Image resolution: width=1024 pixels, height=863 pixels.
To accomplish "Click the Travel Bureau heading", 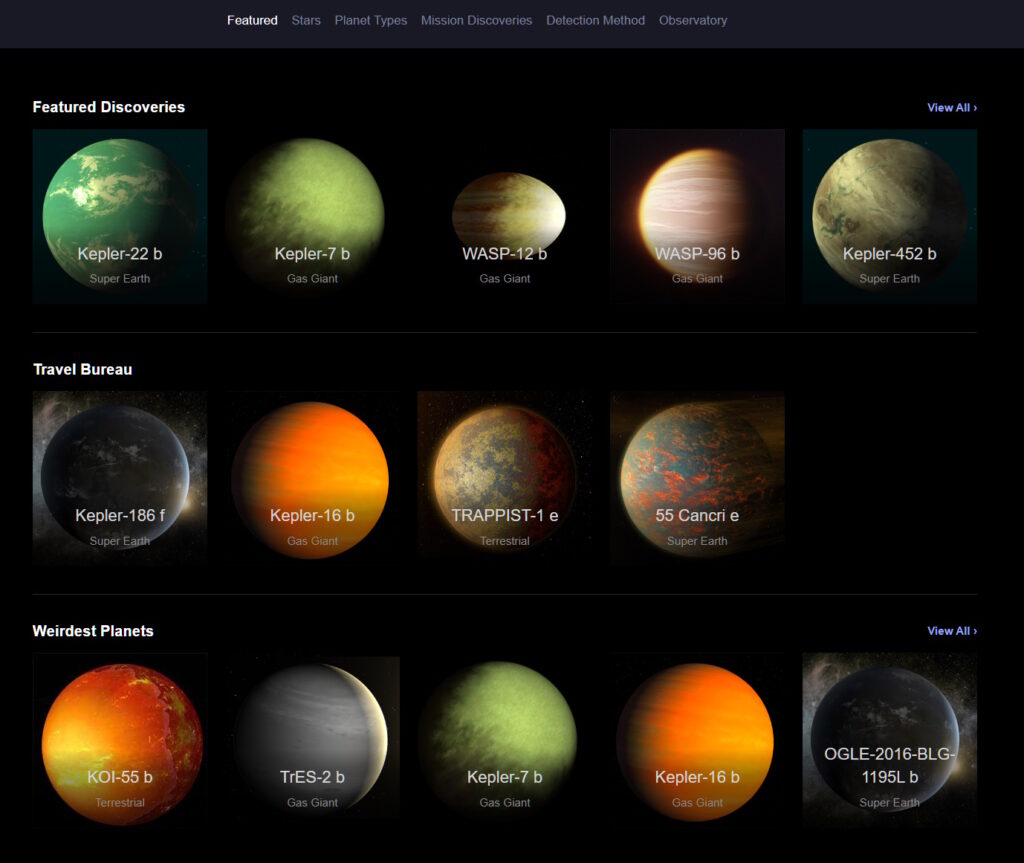I will click(x=82, y=370).
